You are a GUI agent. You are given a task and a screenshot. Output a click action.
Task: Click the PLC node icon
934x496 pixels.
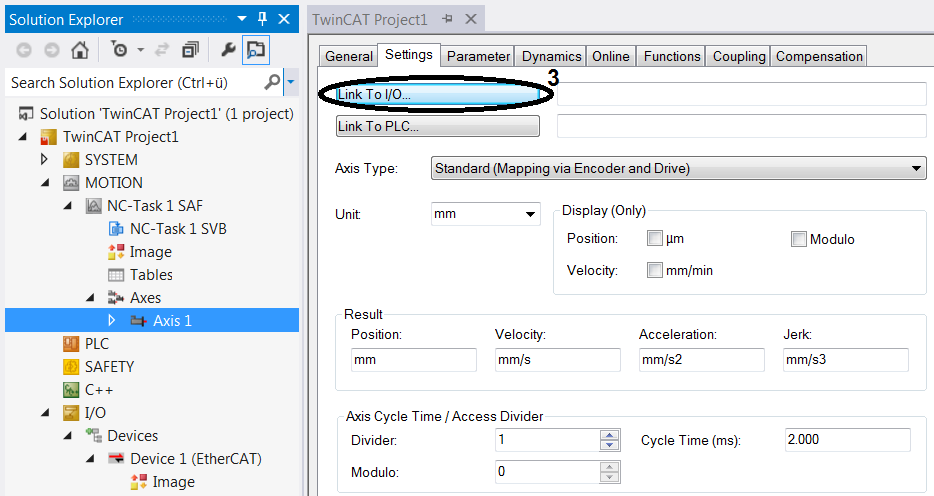click(71, 344)
